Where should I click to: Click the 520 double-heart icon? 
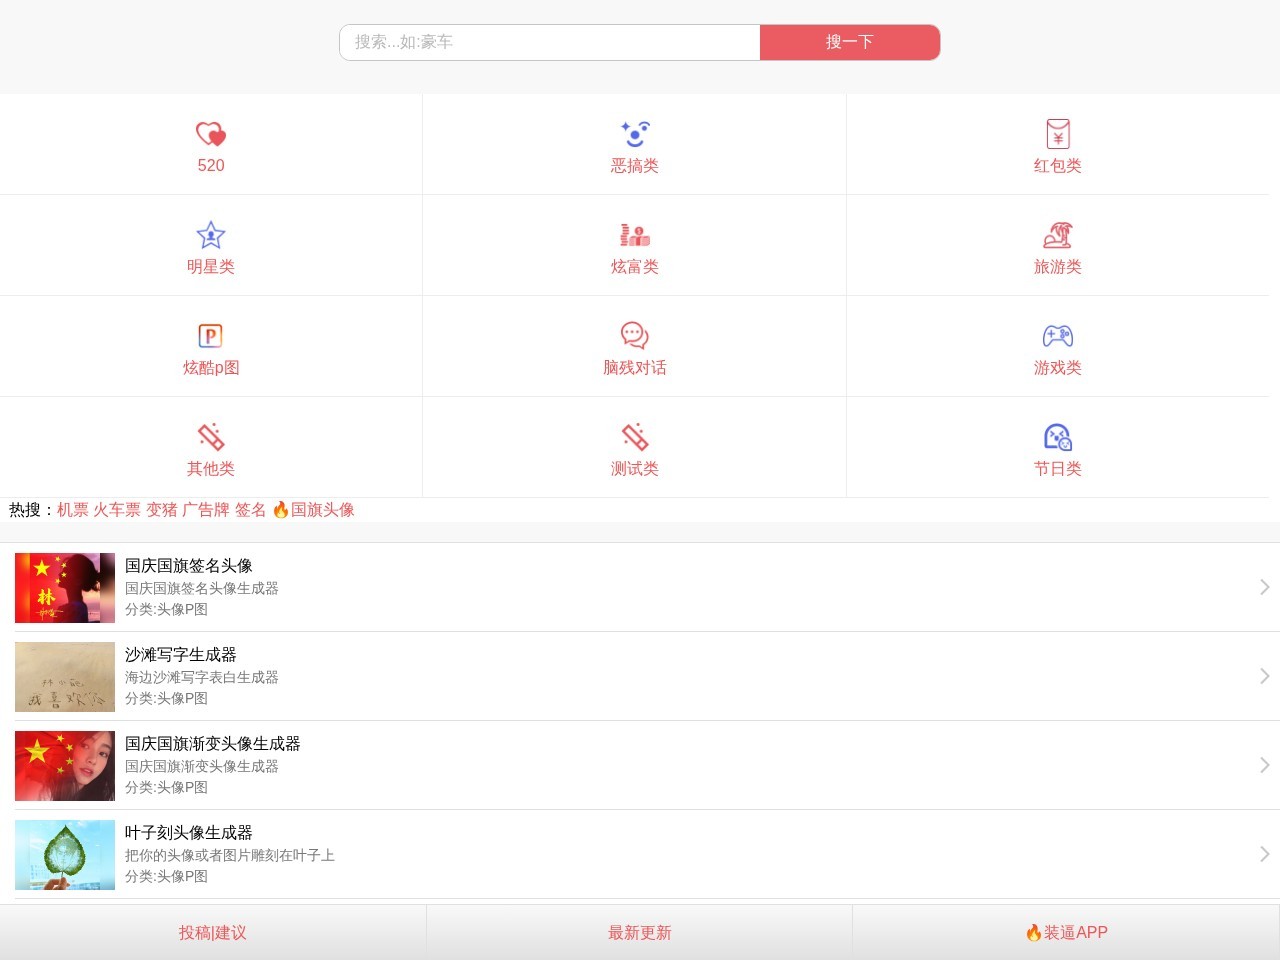(211, 134)
